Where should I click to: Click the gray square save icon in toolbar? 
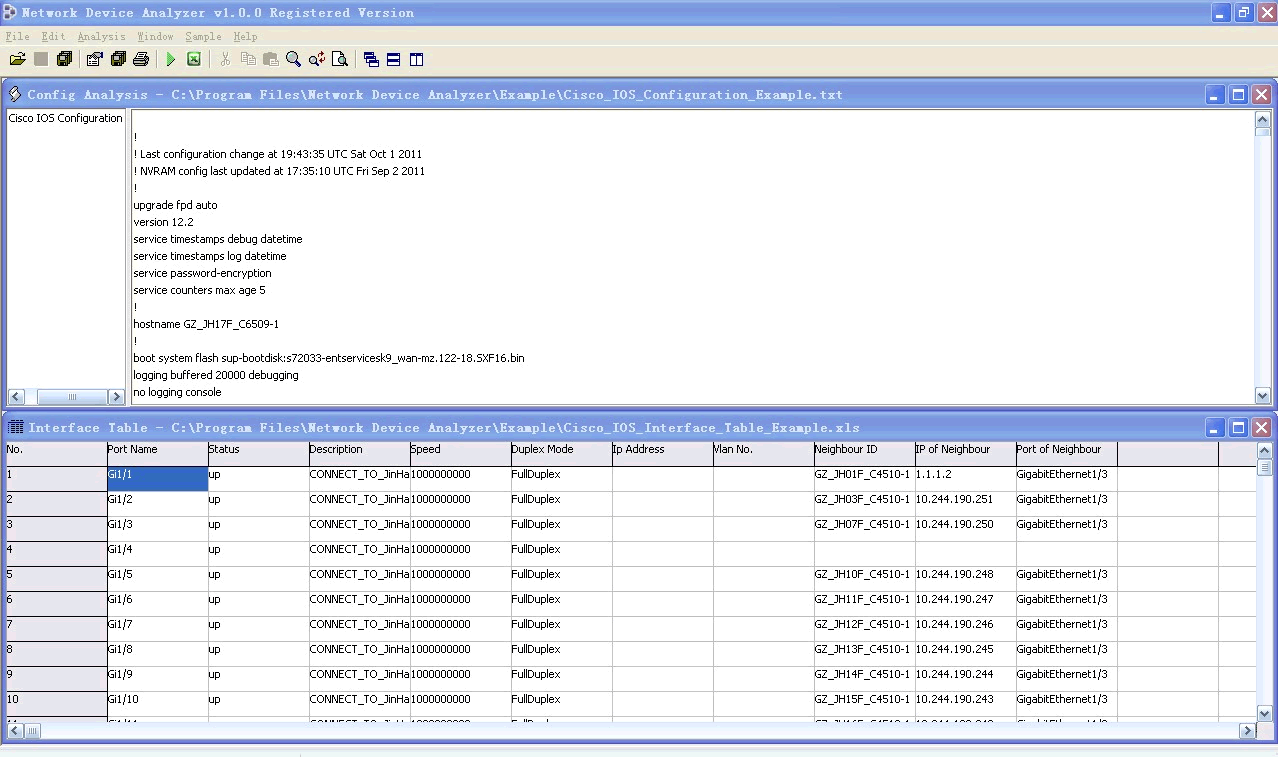pos(41,60)
